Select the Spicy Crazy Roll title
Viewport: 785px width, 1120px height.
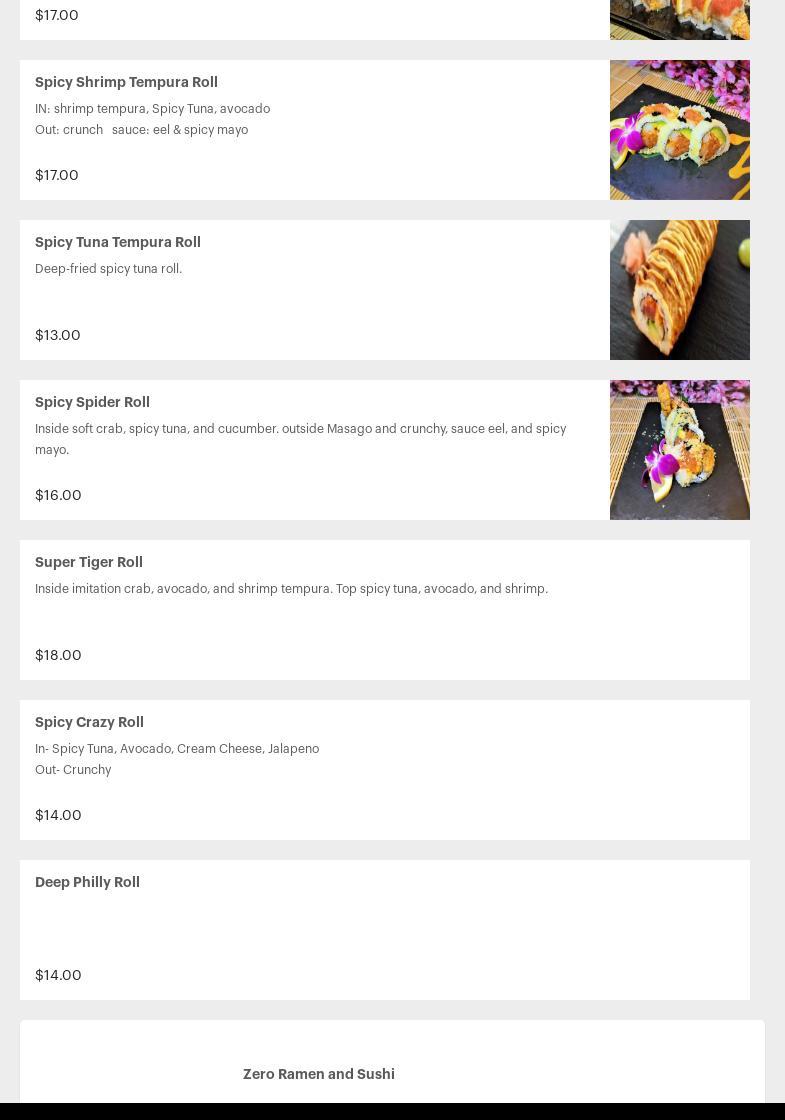click(89, 722)
